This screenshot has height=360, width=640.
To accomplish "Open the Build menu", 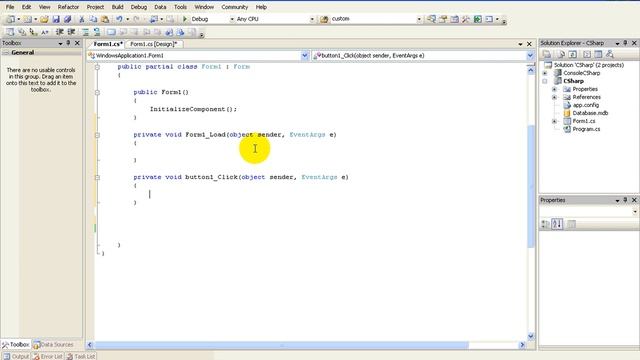I will [118, 7].
